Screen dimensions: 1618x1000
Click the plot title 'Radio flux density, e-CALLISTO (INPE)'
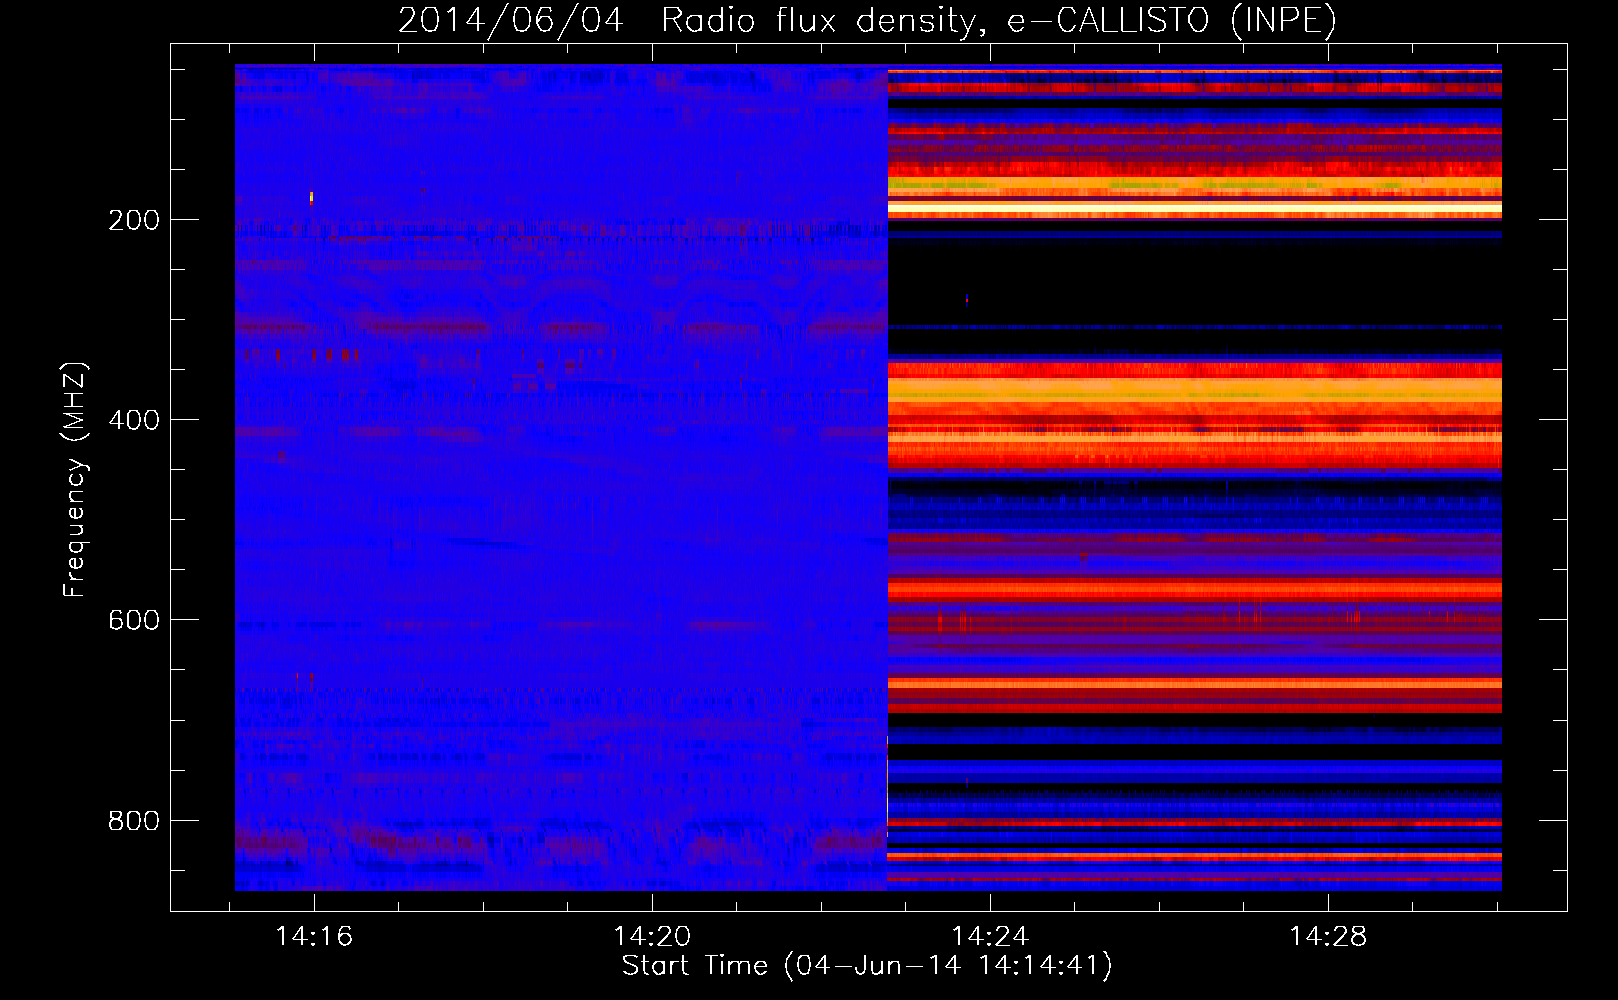pyautogui.click(x=999, y=20)
